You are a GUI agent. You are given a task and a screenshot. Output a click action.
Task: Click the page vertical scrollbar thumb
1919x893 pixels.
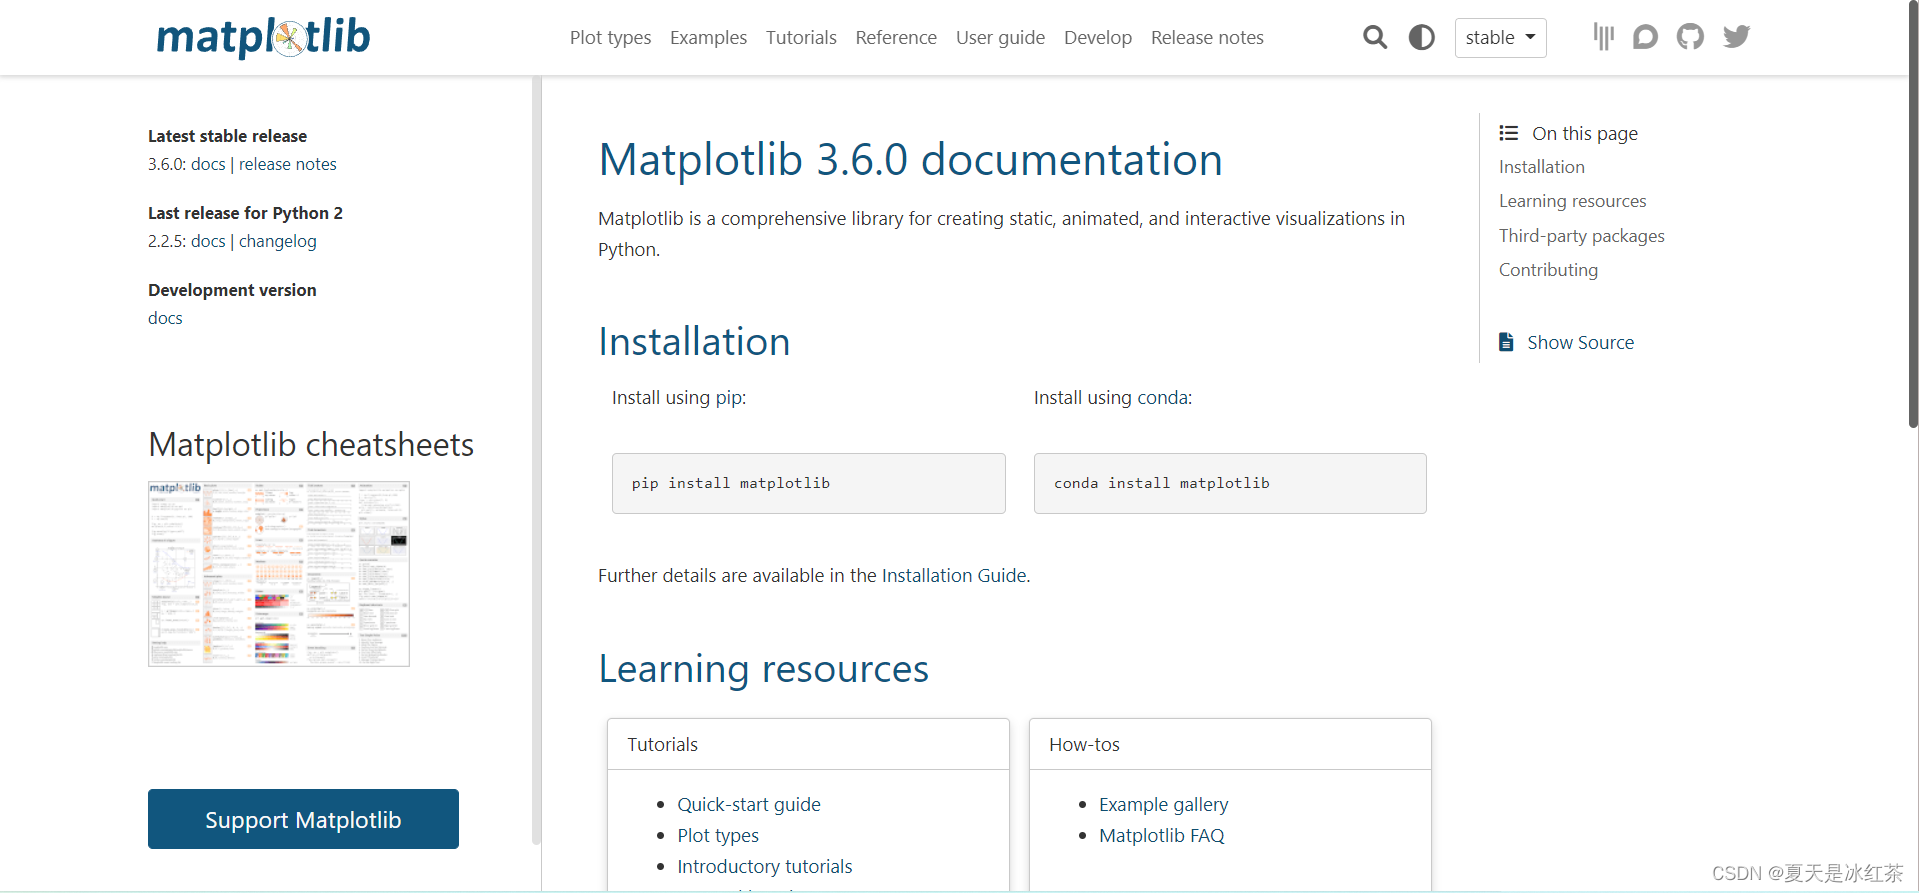1912,214
